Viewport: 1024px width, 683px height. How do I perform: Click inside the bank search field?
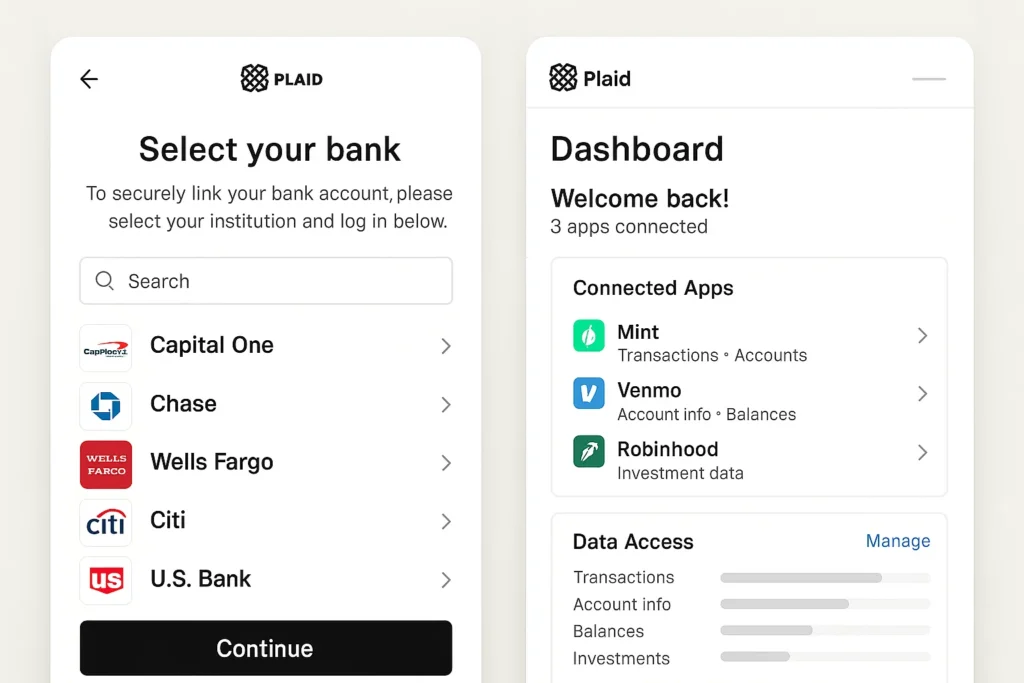(265, 281)
